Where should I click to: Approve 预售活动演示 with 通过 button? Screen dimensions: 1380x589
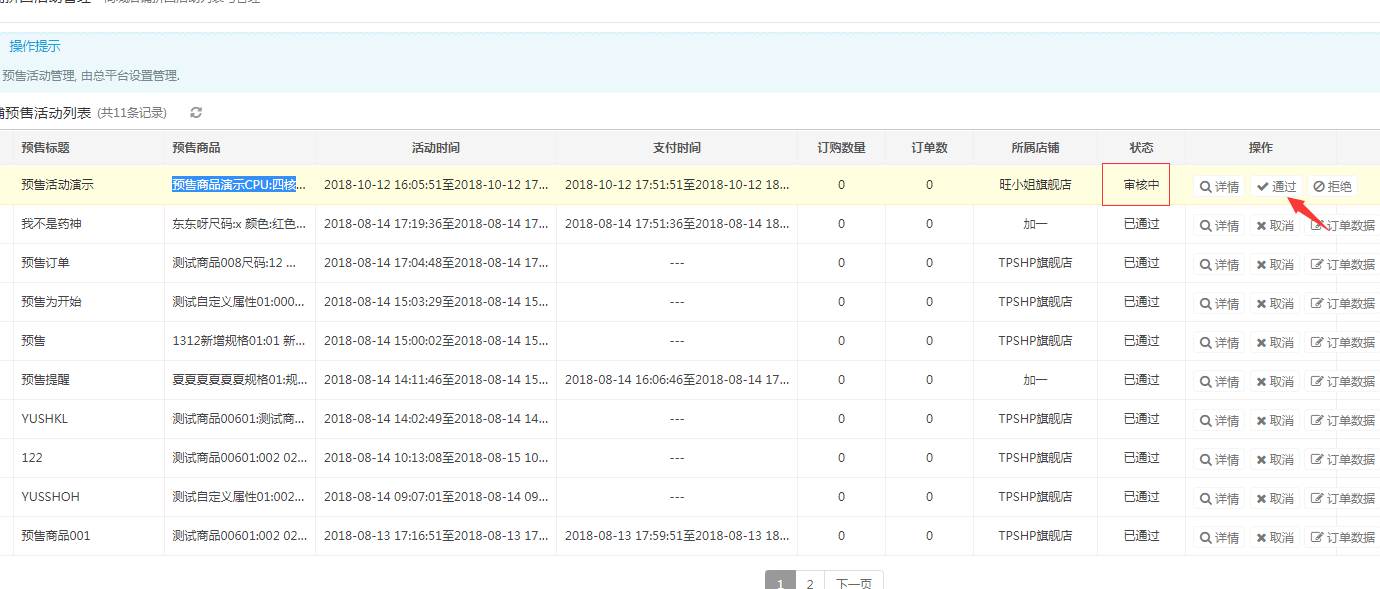(1276, 187)
